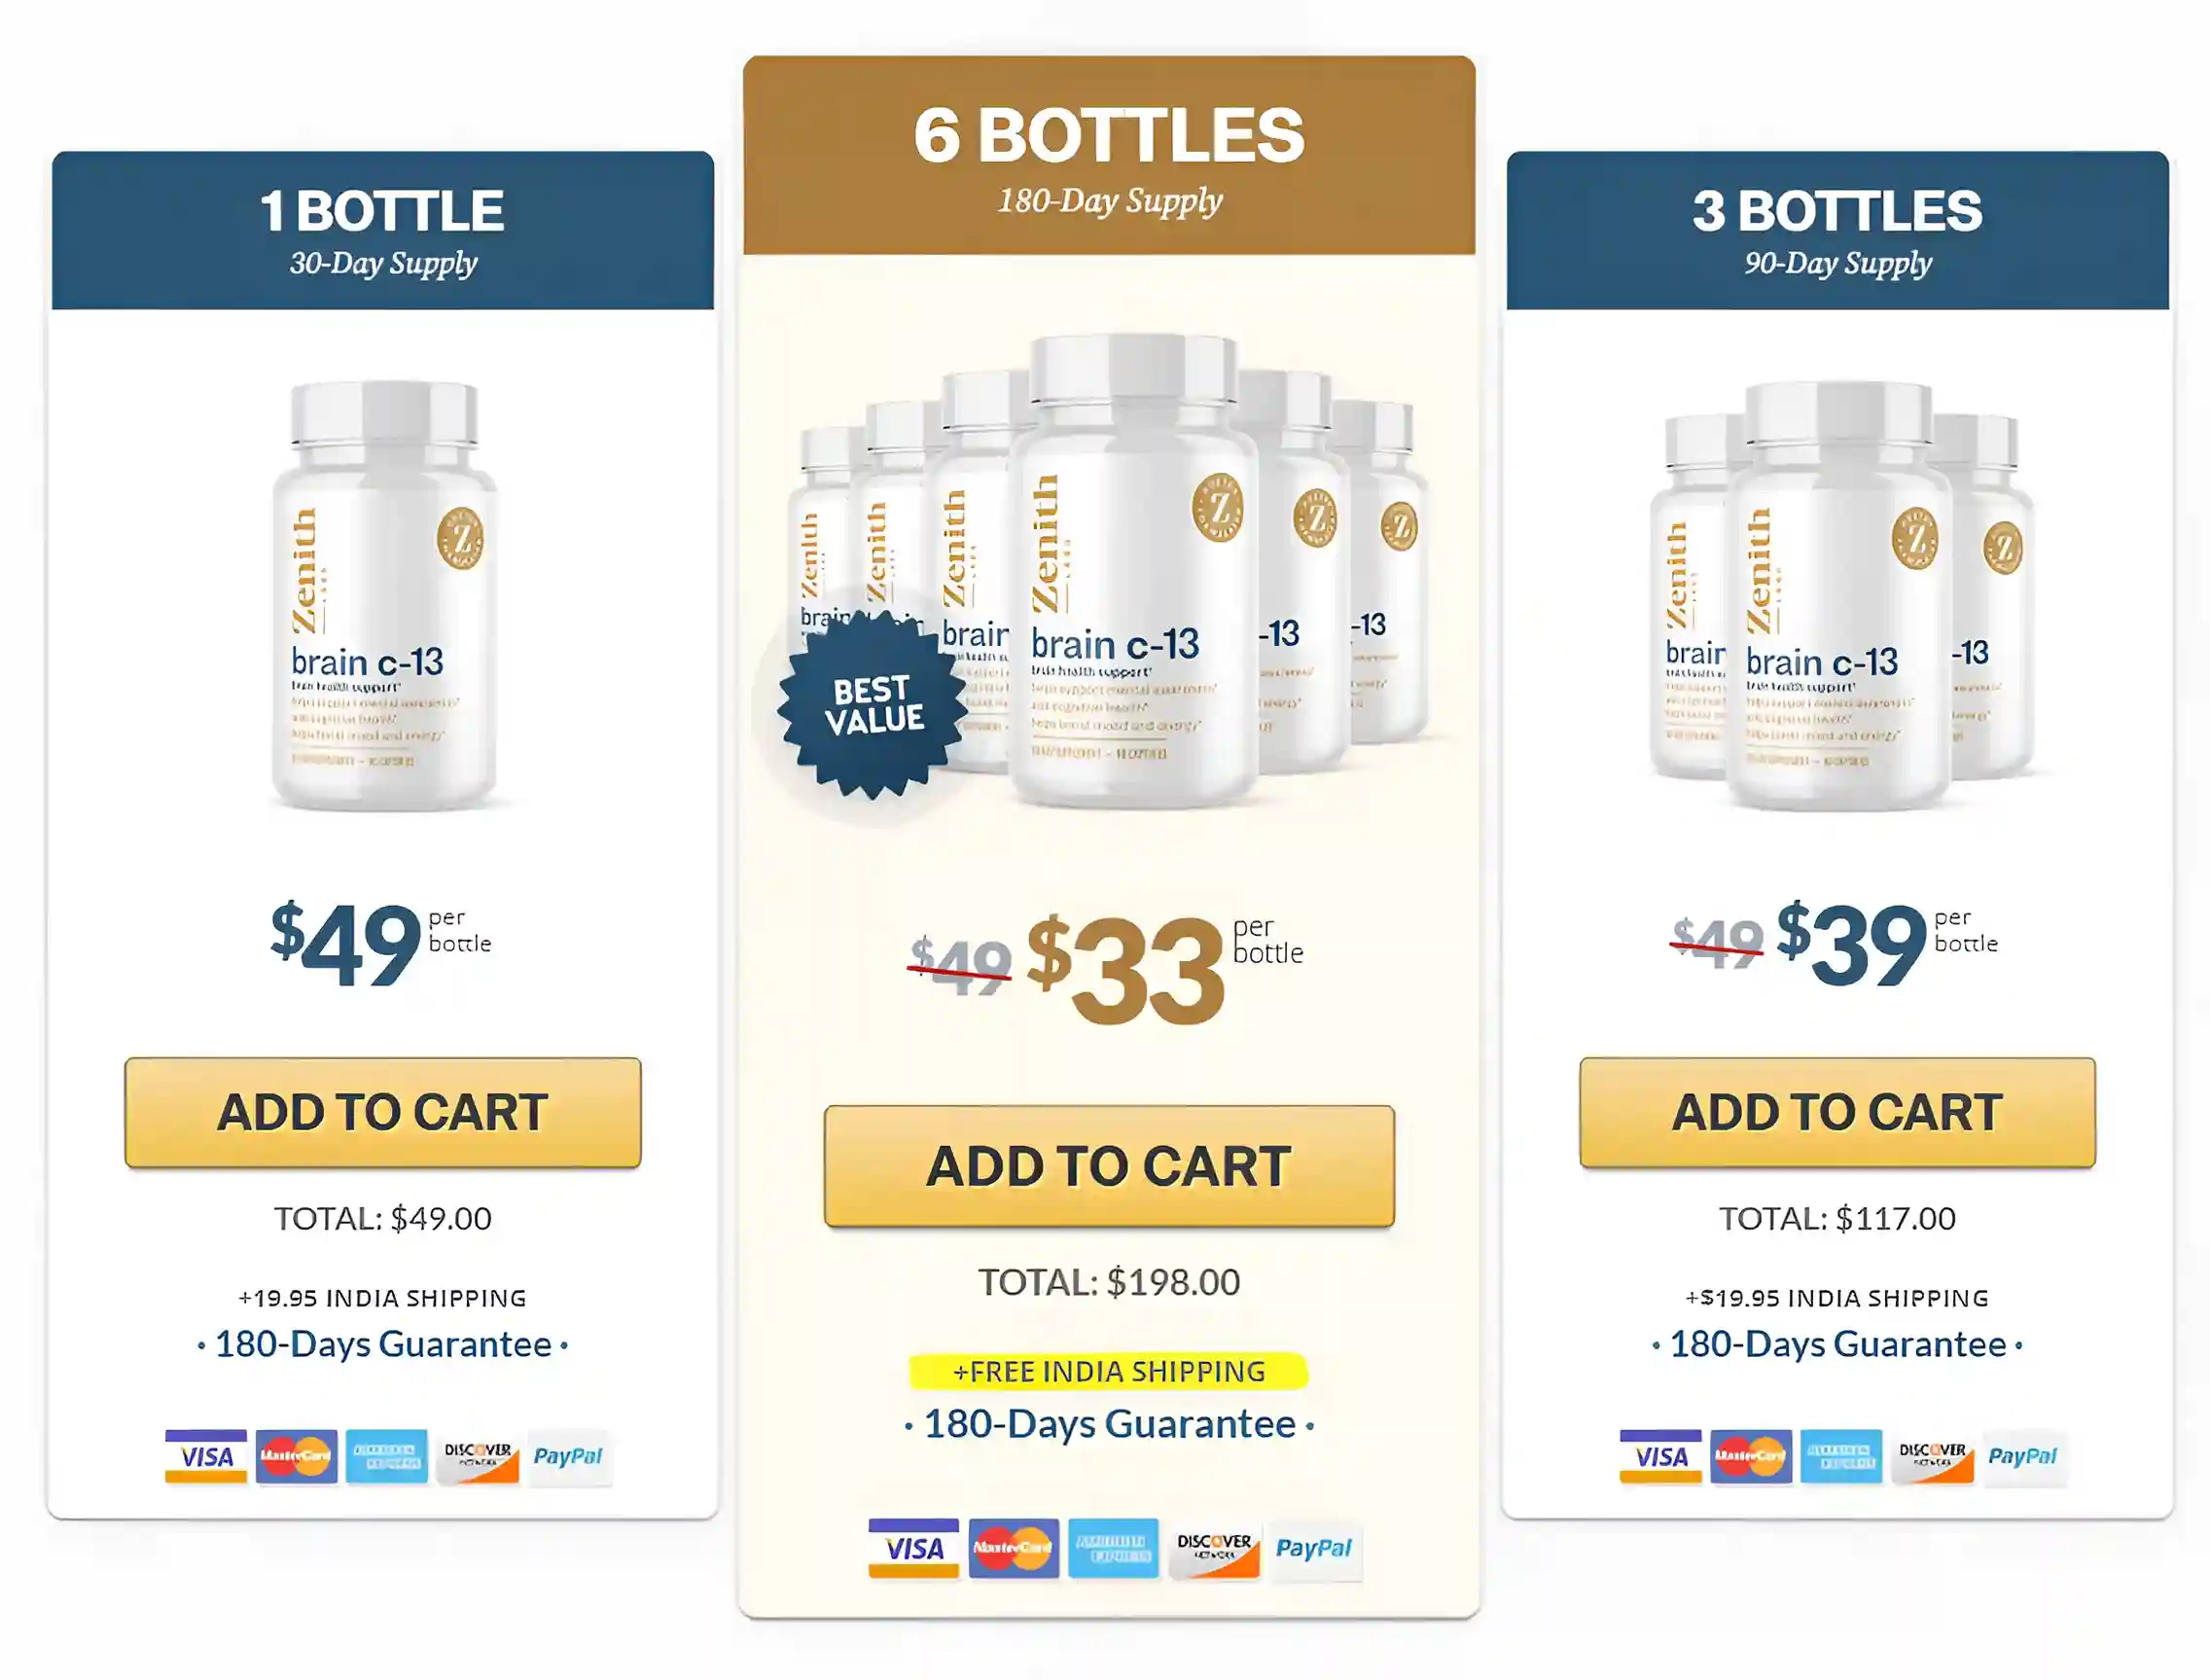Select the 1 BOTTLE 30-Day Supply header
2210x1680 pixels.
pyautogui.click(x=383, y=230)
